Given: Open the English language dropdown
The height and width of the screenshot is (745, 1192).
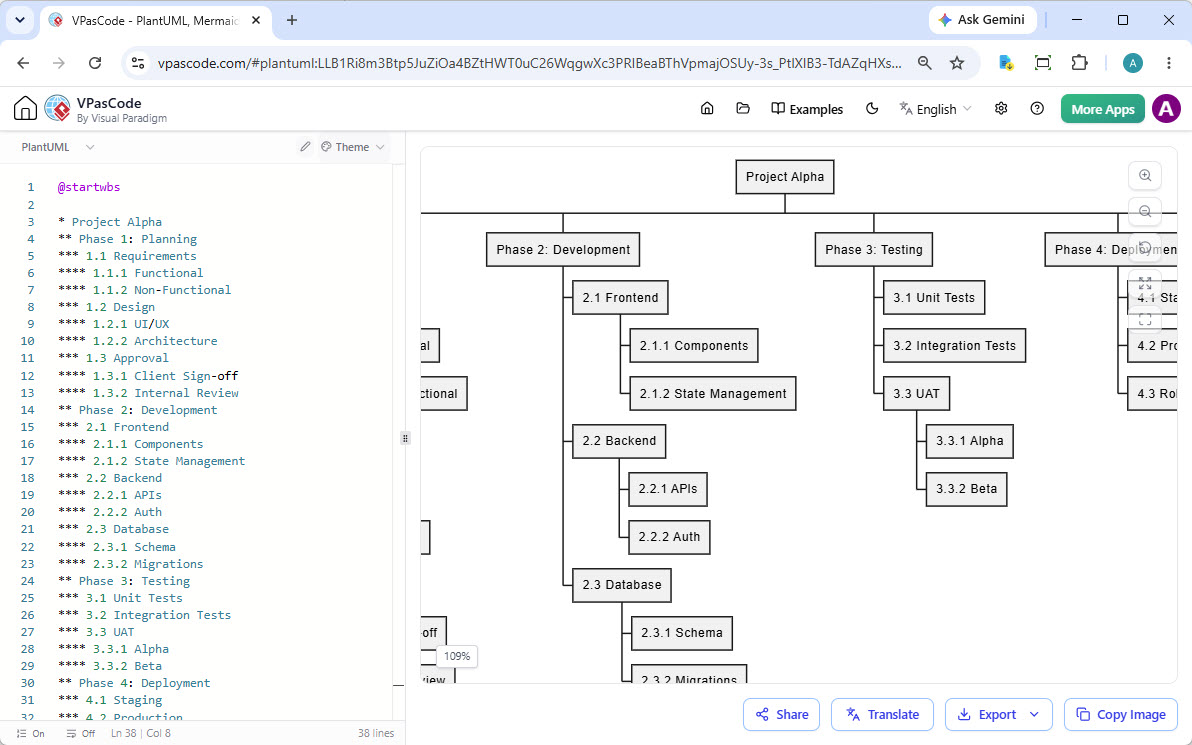Looking at the screenshot, I should tap(936, 109).
